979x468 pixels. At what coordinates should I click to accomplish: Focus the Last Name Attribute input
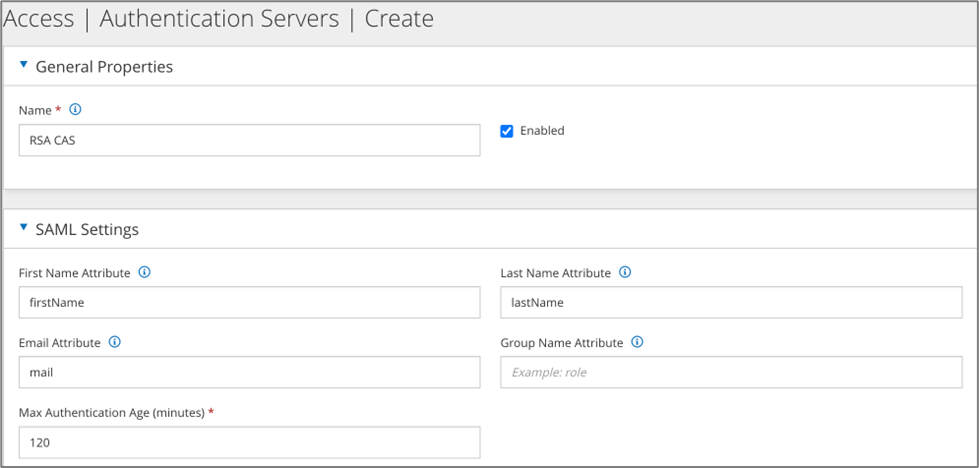coord(731,303)
